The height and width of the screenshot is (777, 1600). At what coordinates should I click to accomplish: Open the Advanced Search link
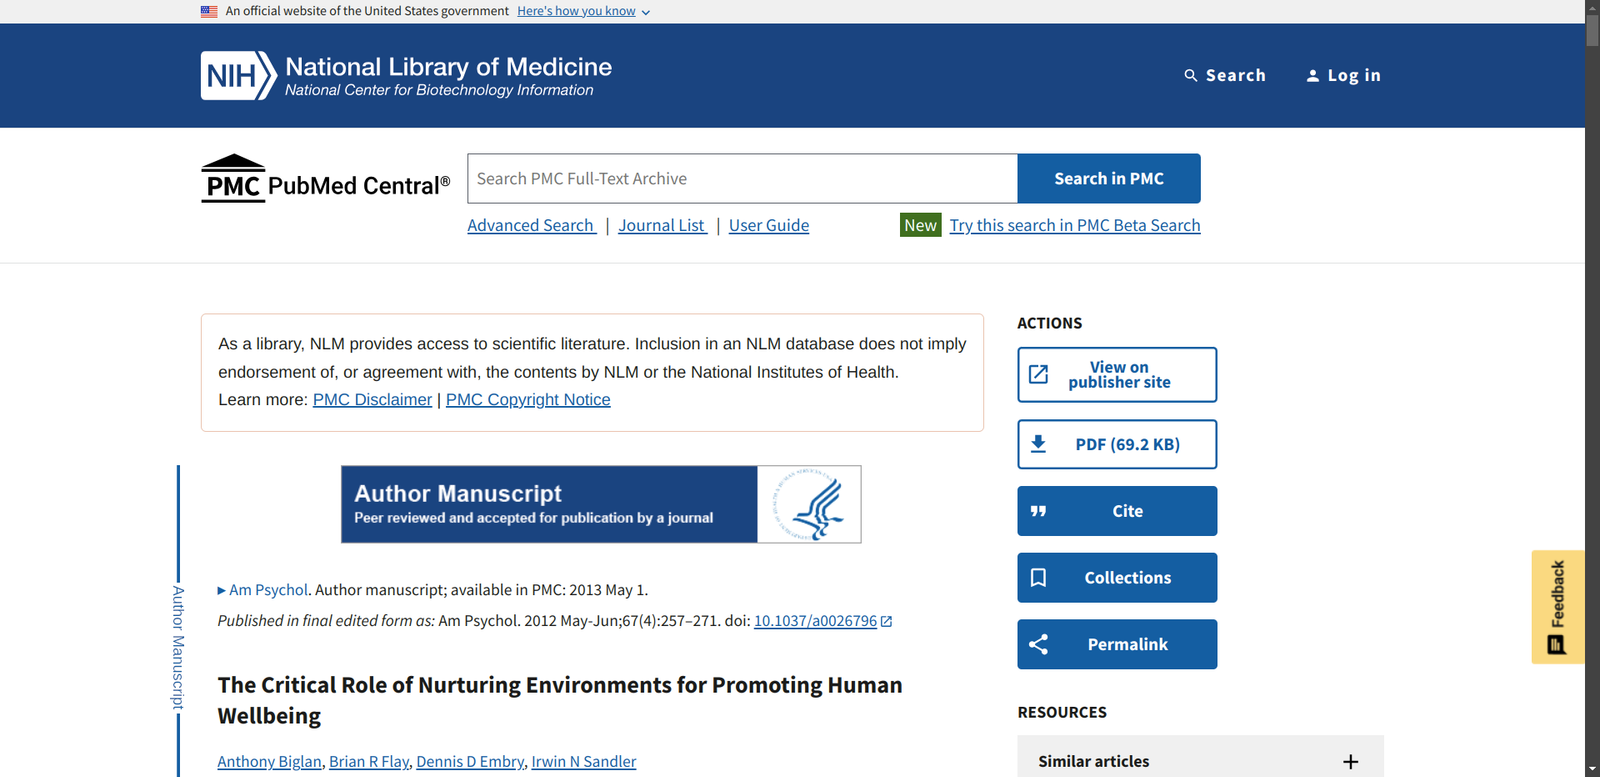[x=531, y=226]
